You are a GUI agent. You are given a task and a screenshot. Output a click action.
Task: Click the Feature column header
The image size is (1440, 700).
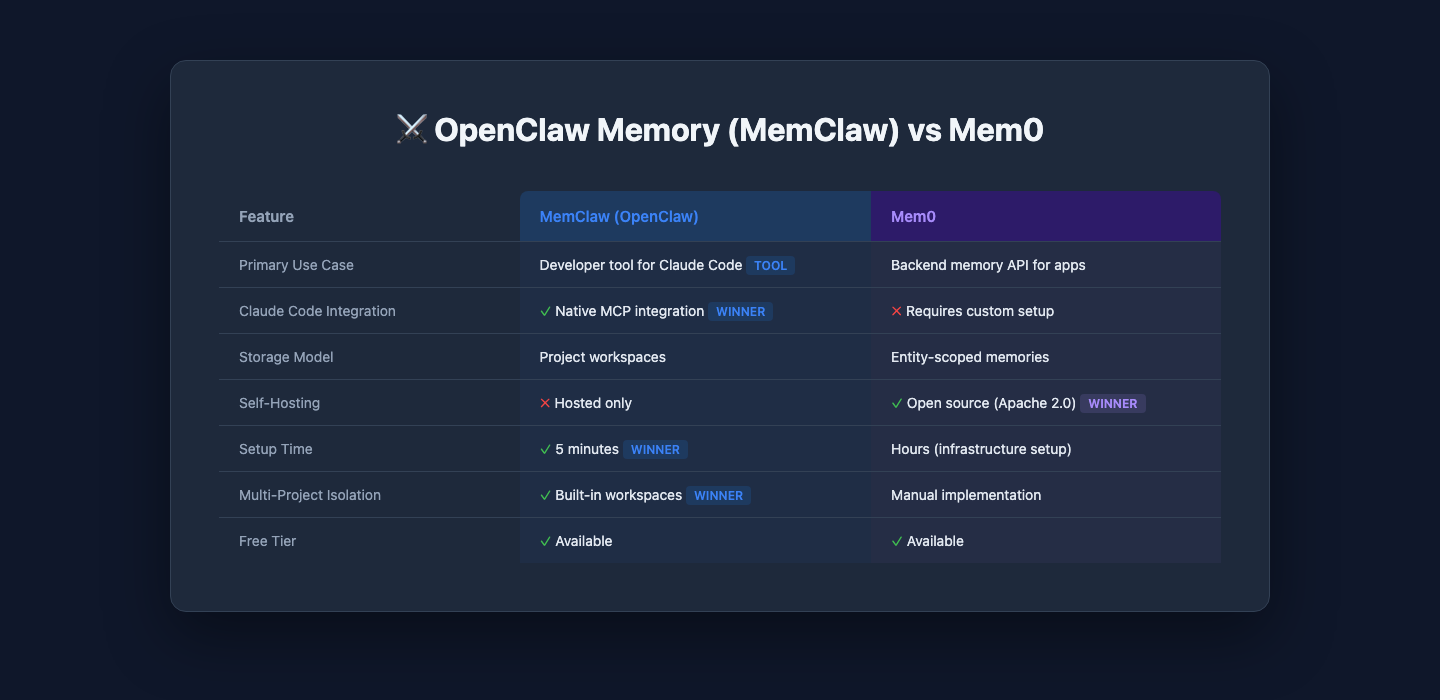266,217
